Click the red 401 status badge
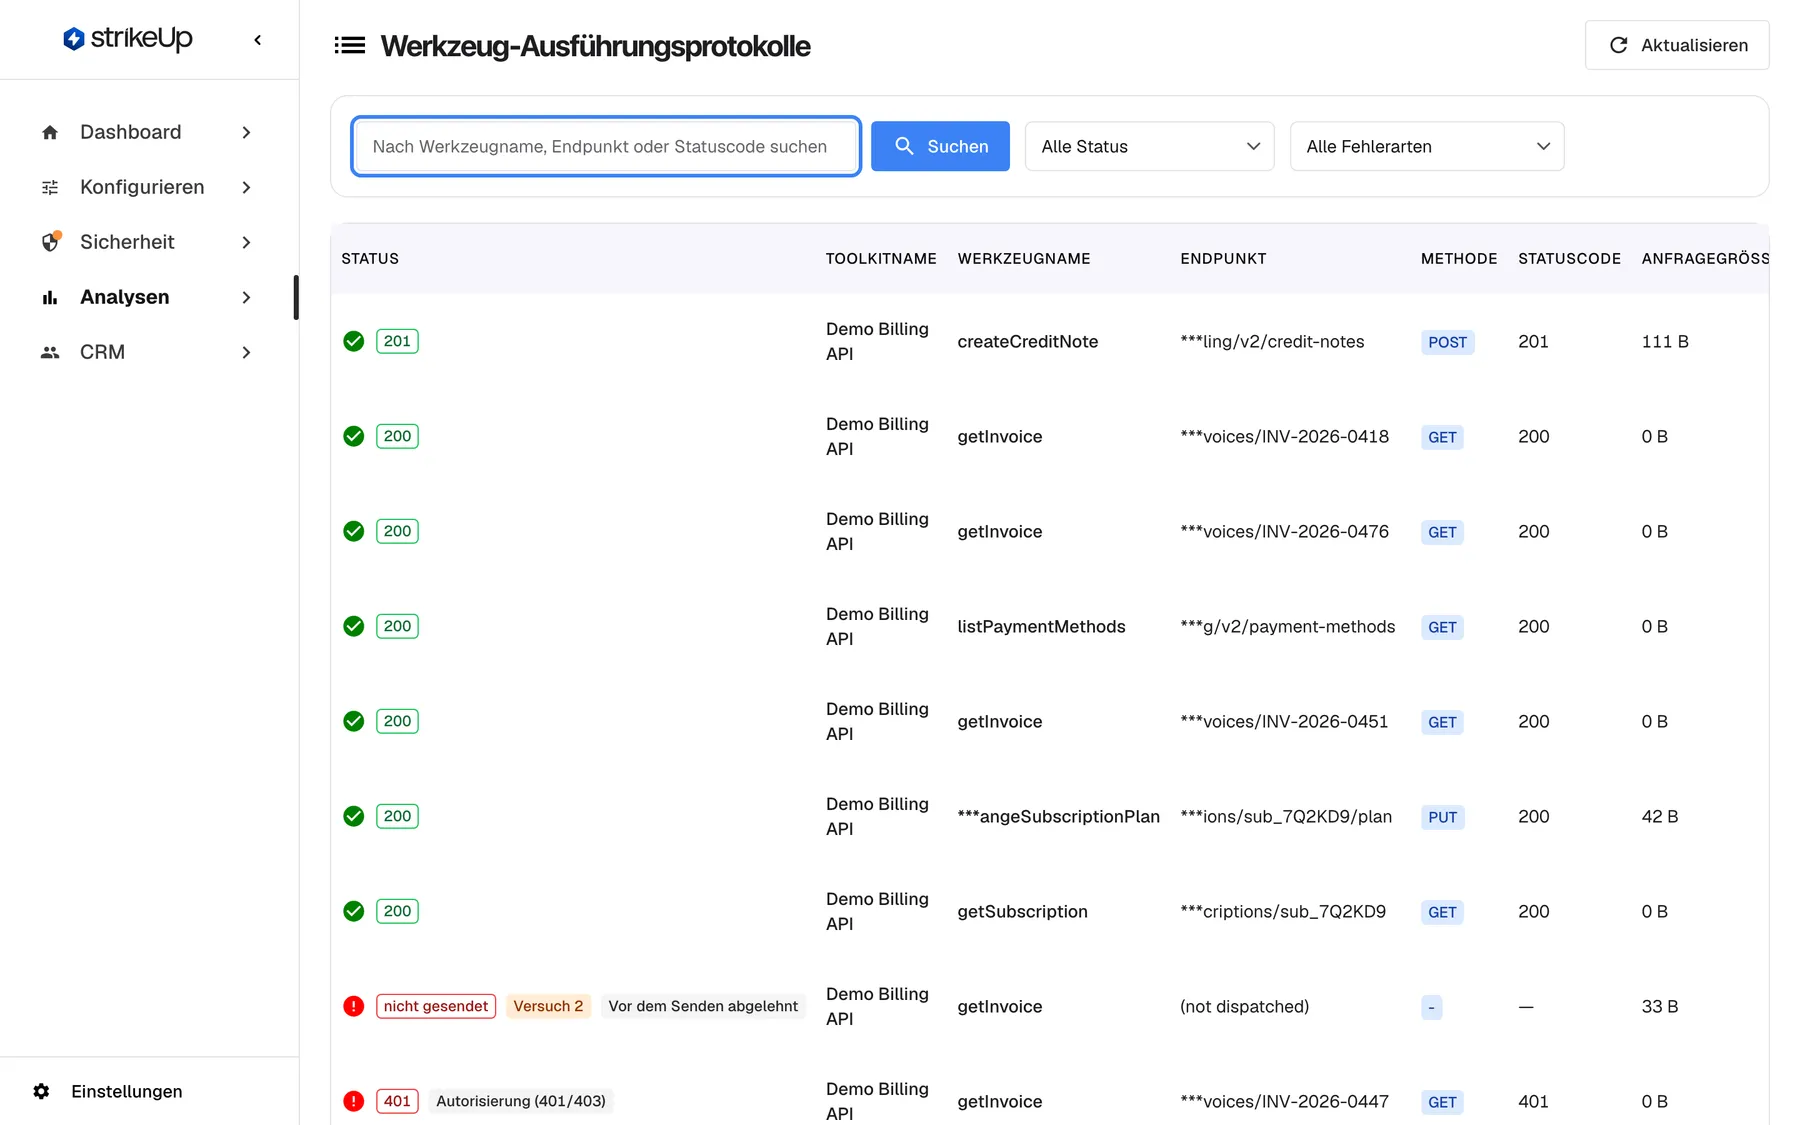Viewport: 1800px width, 1125px height. coord(397,1101)
